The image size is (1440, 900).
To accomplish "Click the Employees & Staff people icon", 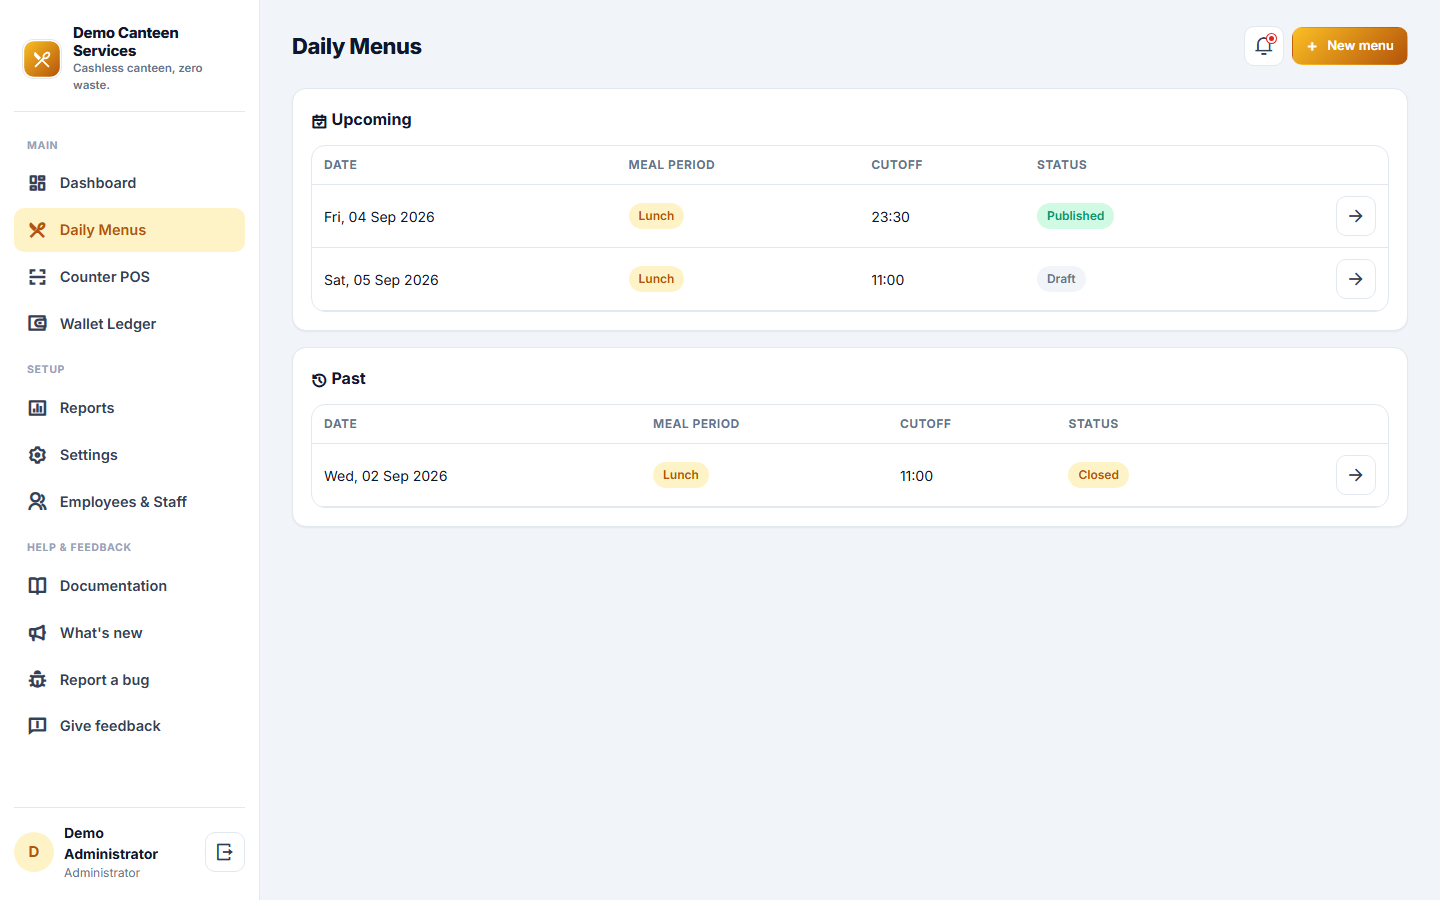I will tap(38, 502).
